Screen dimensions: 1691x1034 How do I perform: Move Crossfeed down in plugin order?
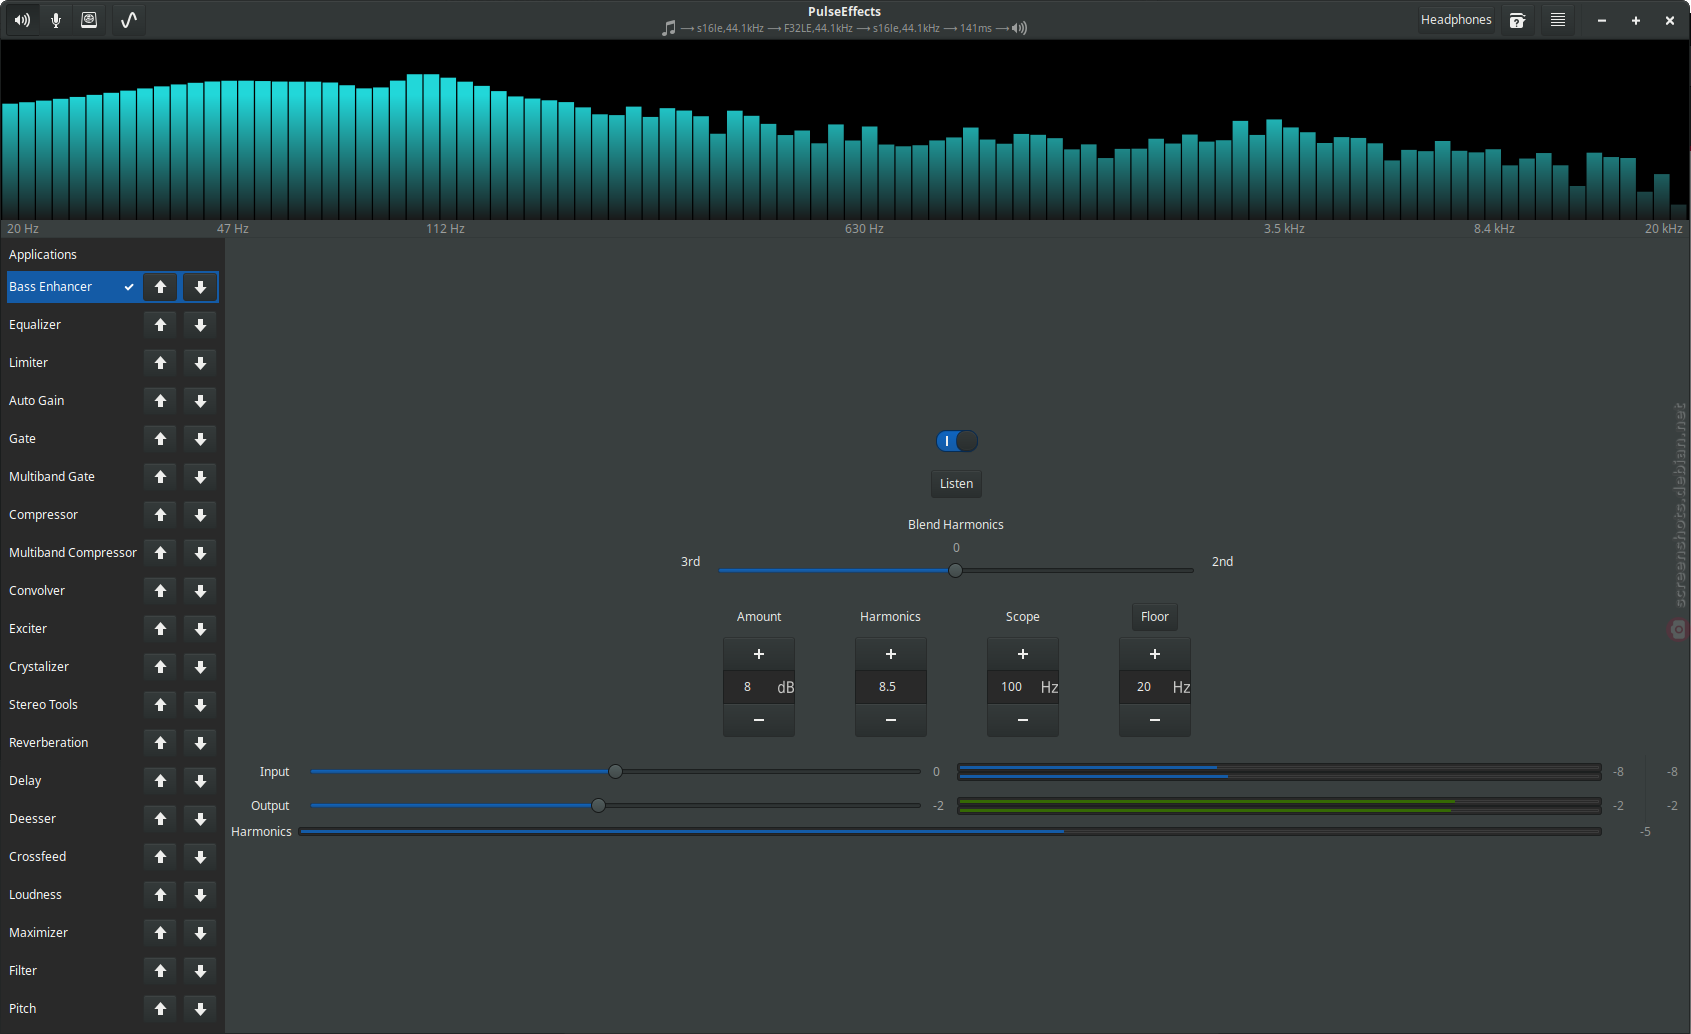point(200,857)
